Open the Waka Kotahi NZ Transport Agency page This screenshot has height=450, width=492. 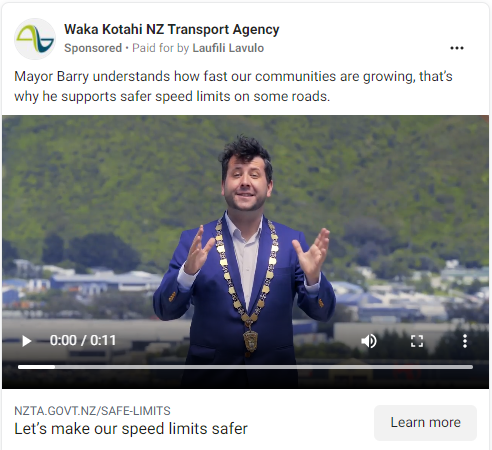(172, 29)
